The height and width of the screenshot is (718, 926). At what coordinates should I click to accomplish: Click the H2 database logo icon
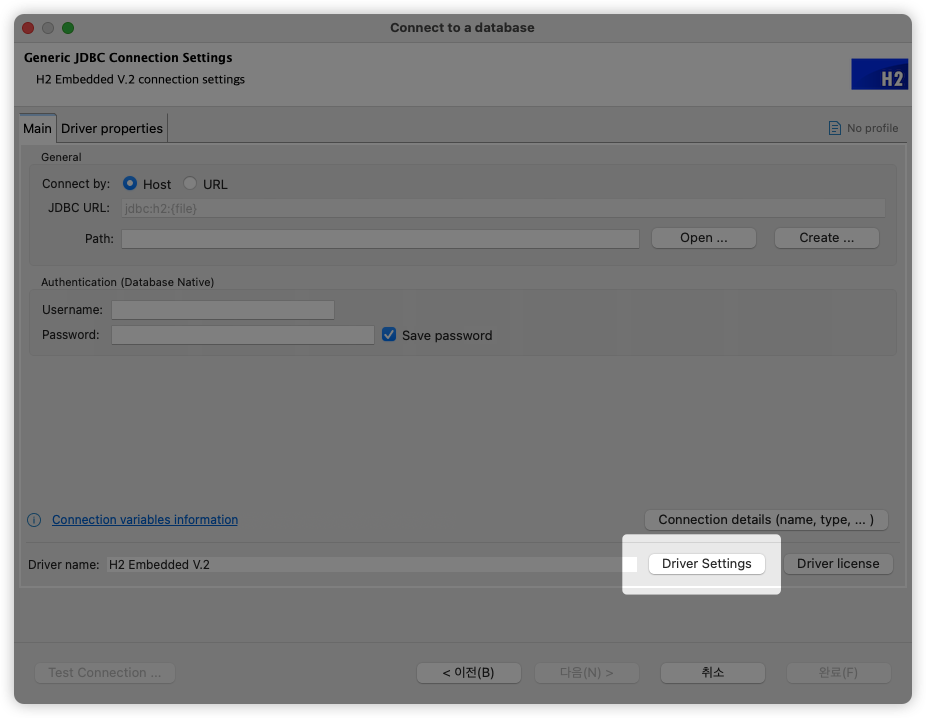(x=879, y=74)
